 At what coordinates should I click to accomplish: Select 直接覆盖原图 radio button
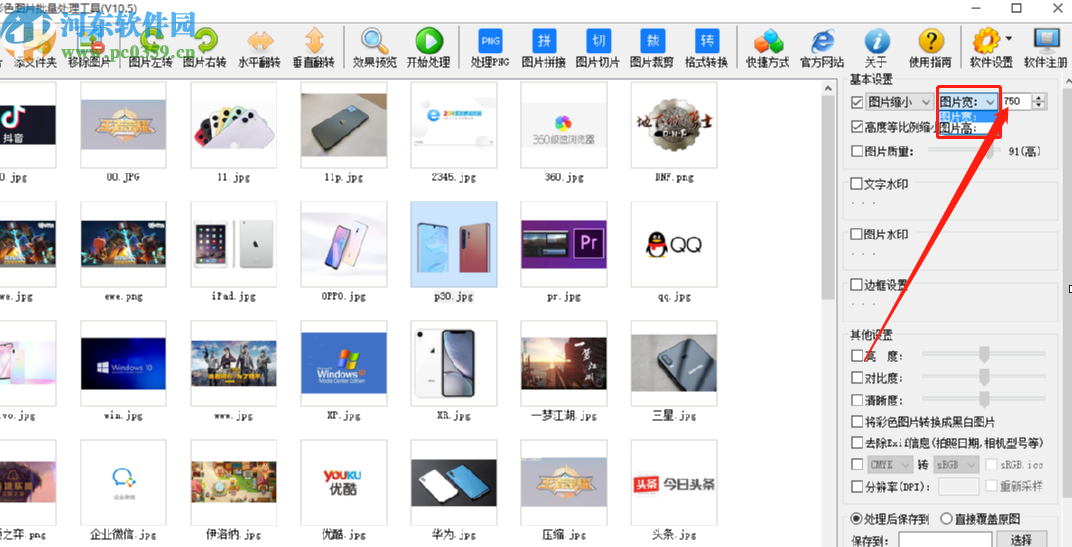pos(946,519)
